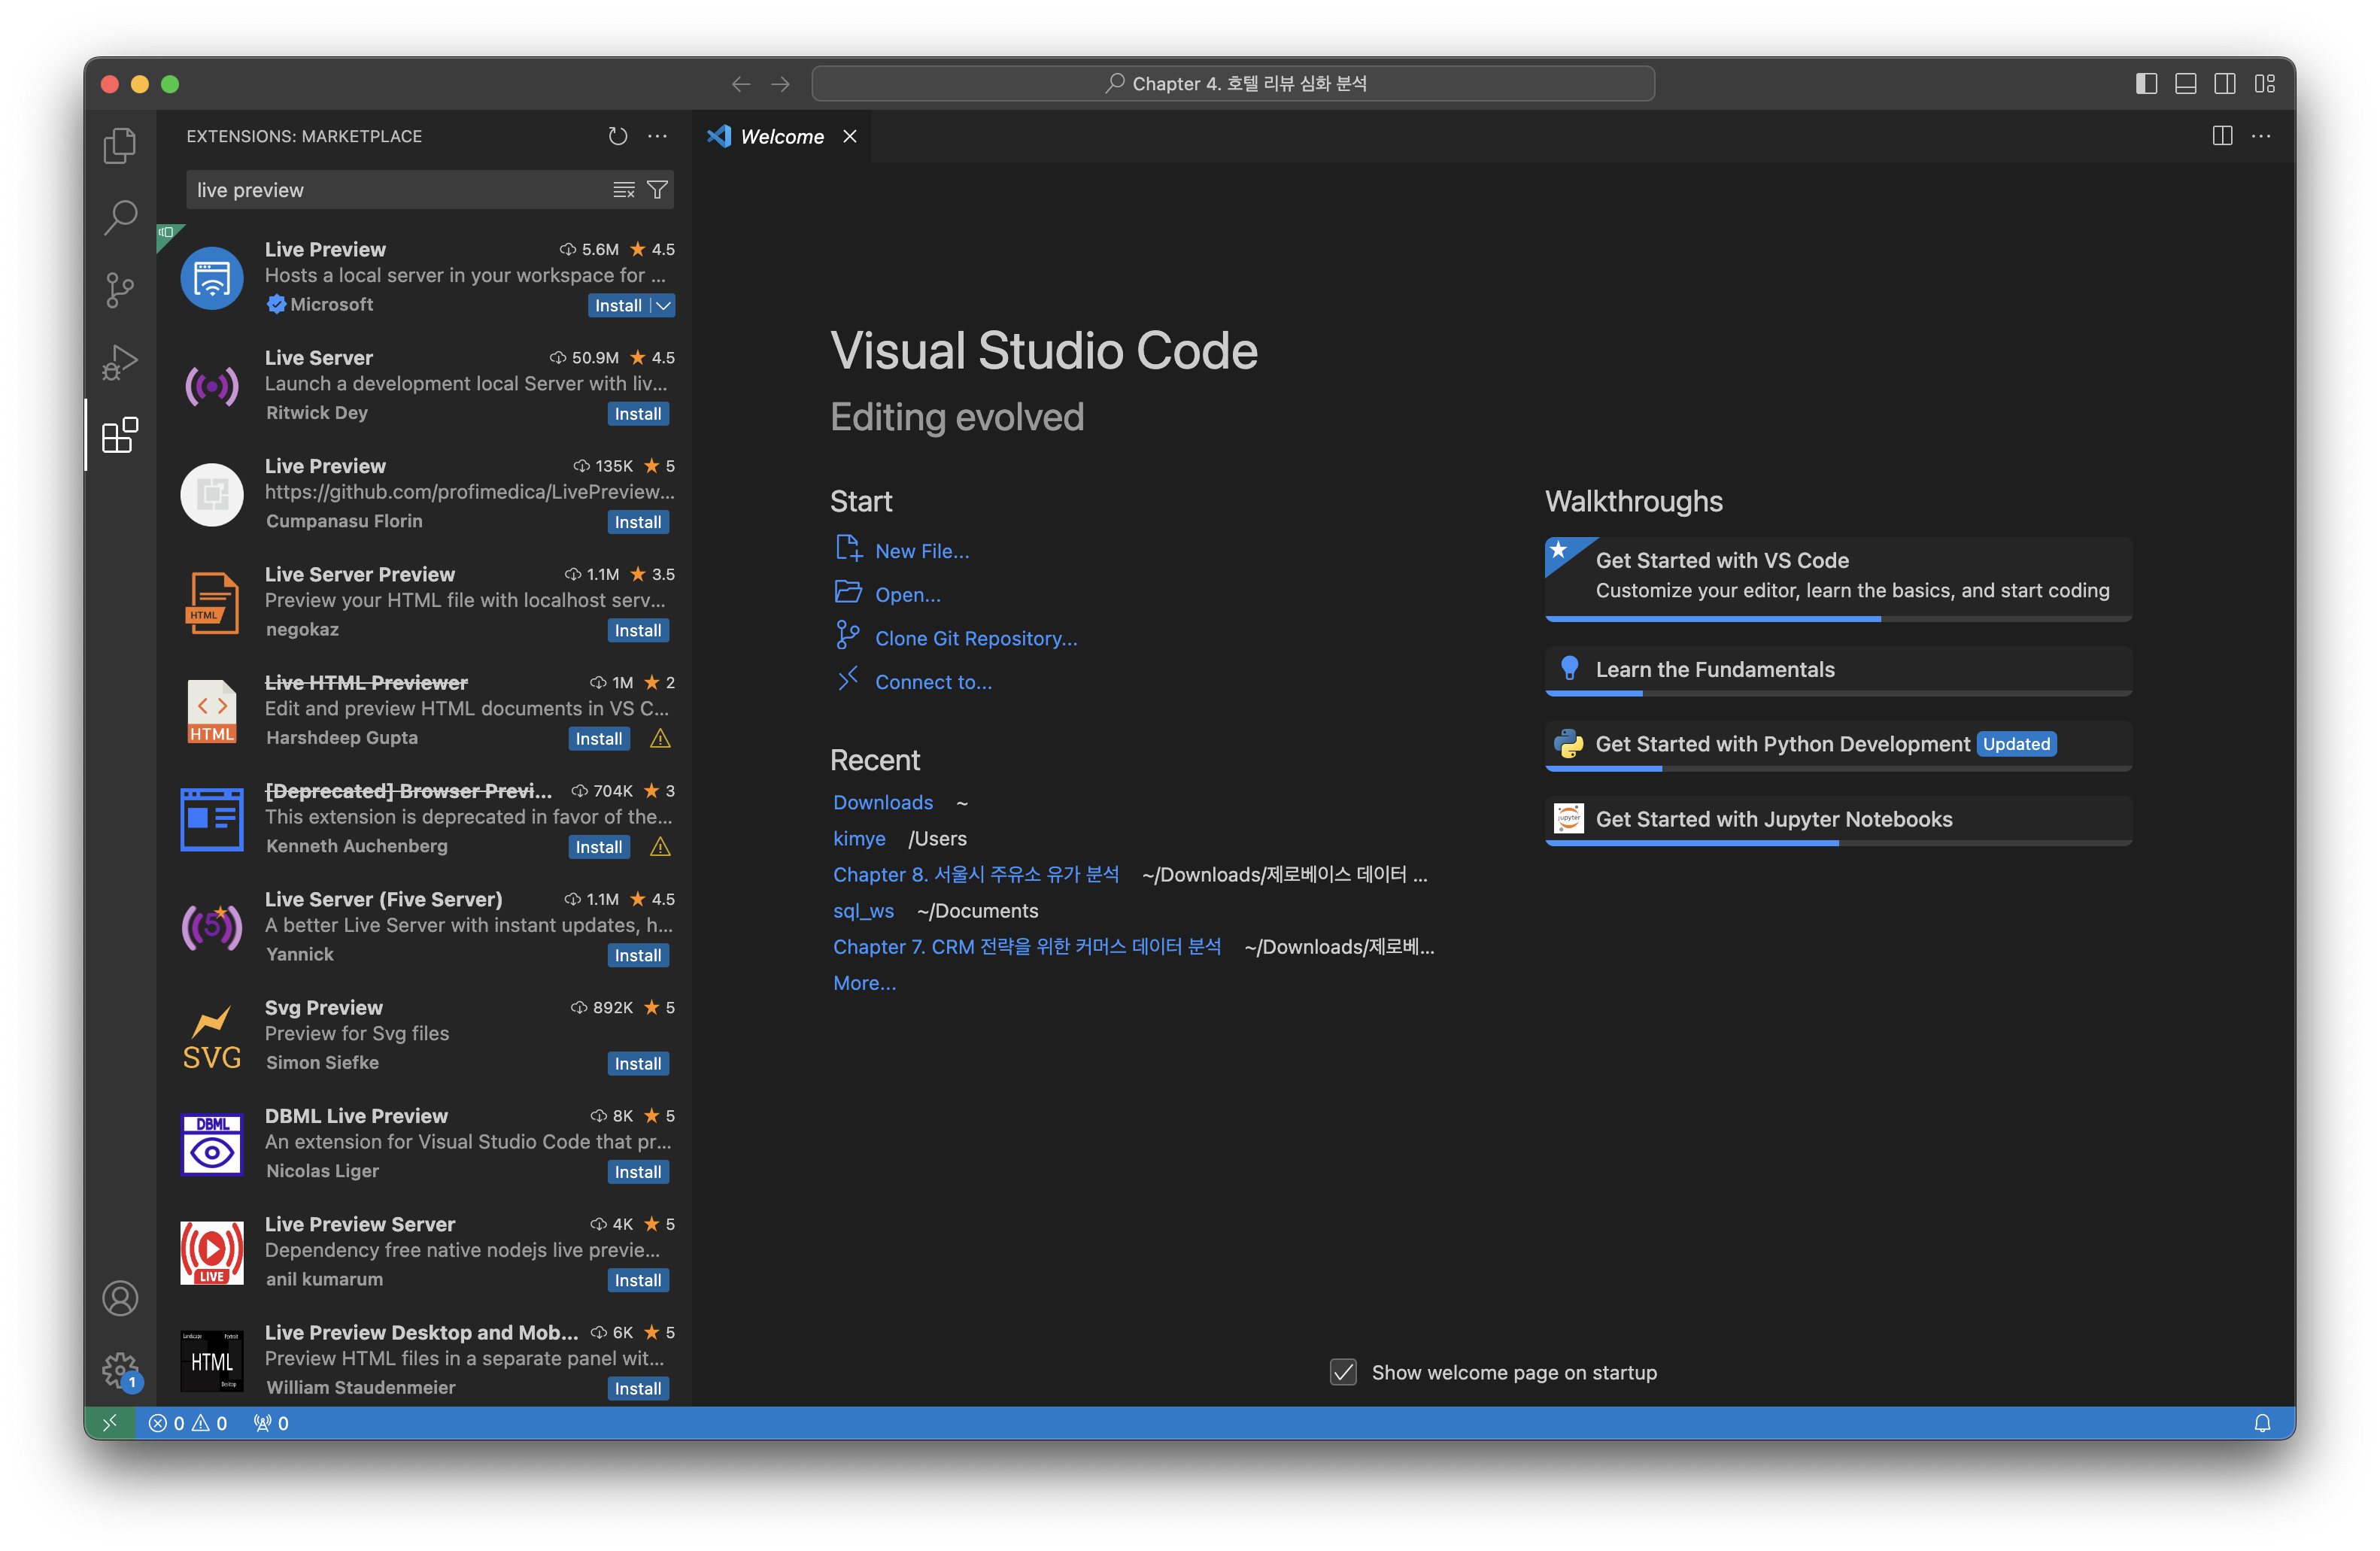The image size is (2380, 1551).
Task: Click the Accounts icon in activity bar
Action: point(120,1298)
